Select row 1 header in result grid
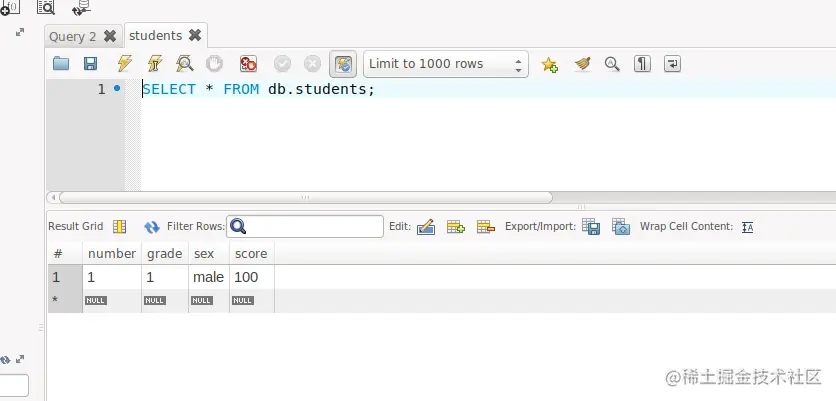836x401 pixels. coord(65,277)
